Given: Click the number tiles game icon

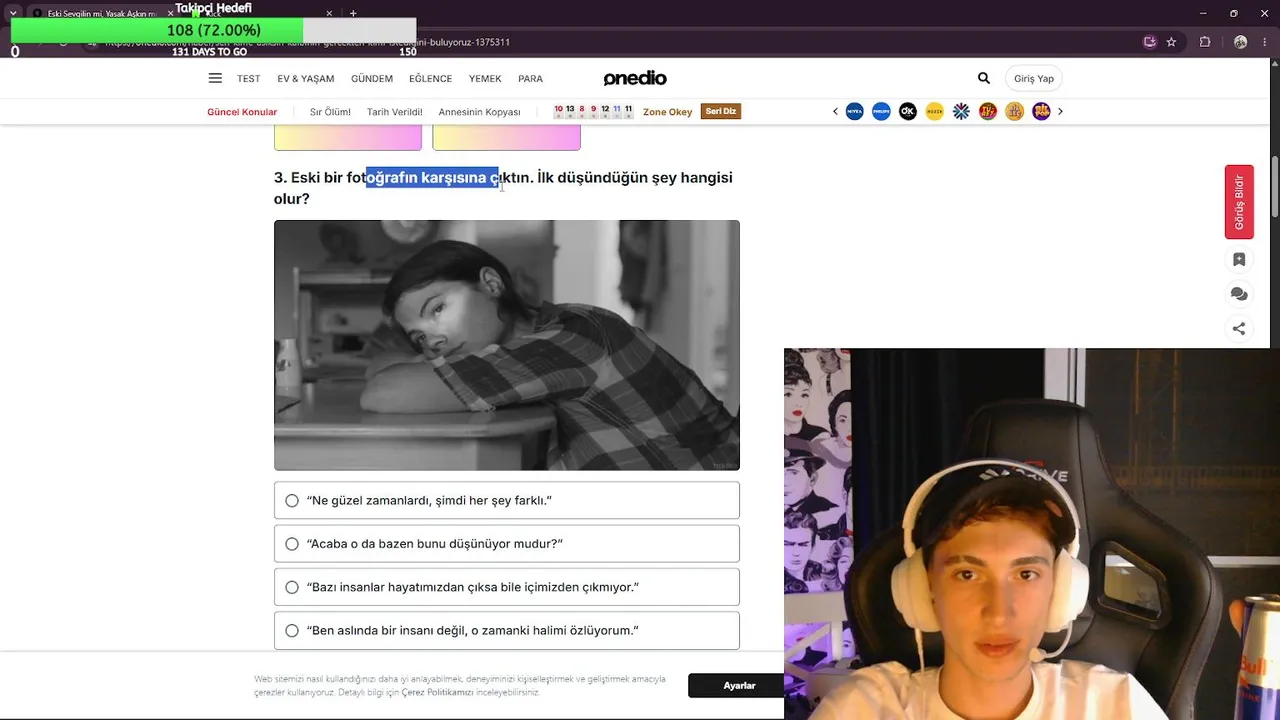Looking at the screenshot, I should [593, 111].
